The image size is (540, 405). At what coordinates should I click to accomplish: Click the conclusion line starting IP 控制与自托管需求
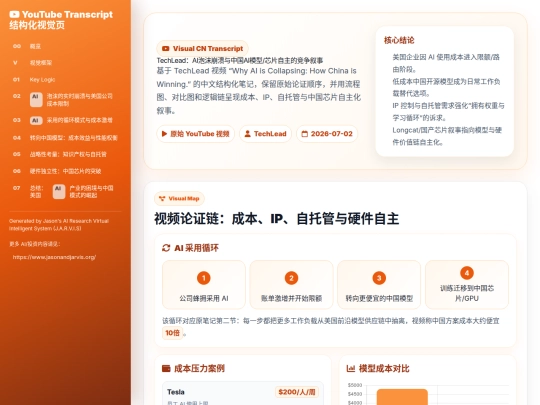point(448,112)
